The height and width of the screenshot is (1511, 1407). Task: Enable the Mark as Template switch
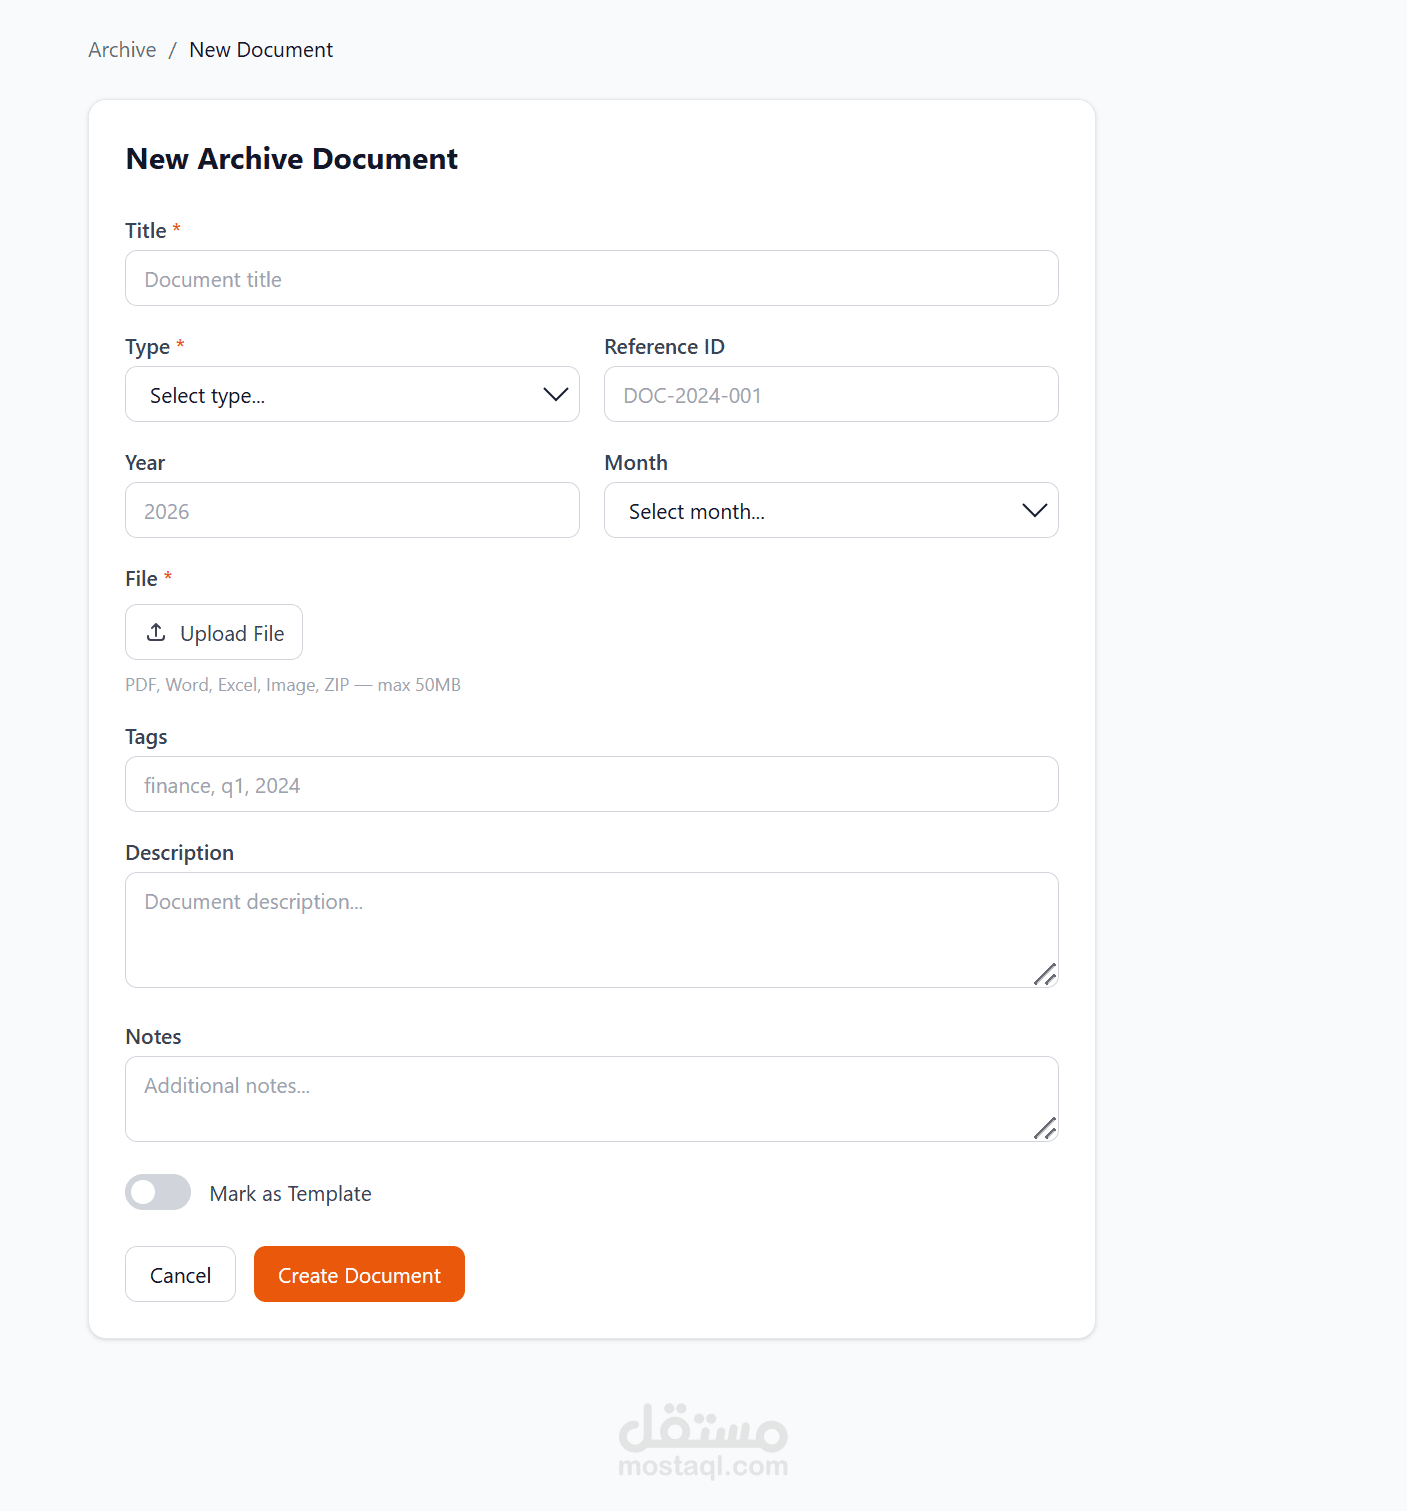coord(158,1192)
